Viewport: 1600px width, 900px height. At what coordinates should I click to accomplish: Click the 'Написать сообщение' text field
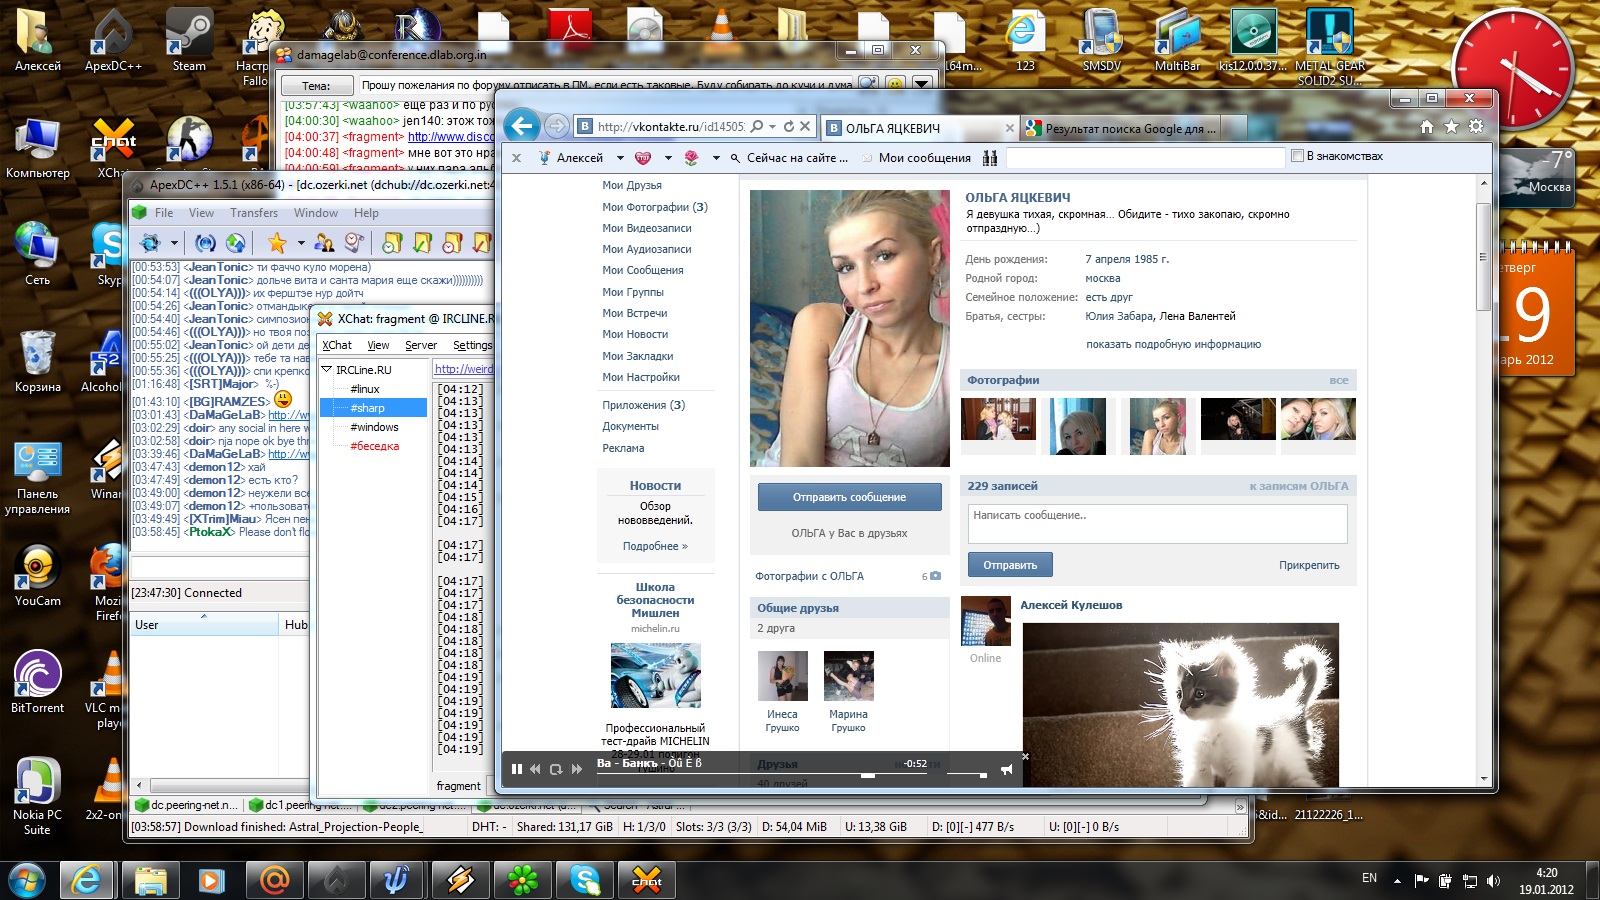pos(1157,523)
